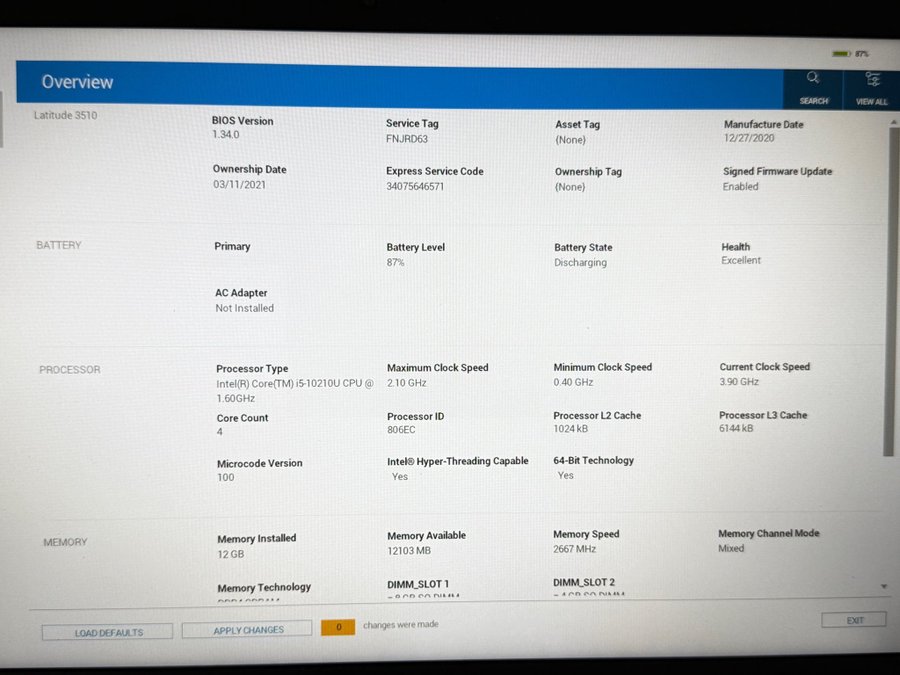Open the Search tool icon
Screen dimensions: 900x675
813,78
